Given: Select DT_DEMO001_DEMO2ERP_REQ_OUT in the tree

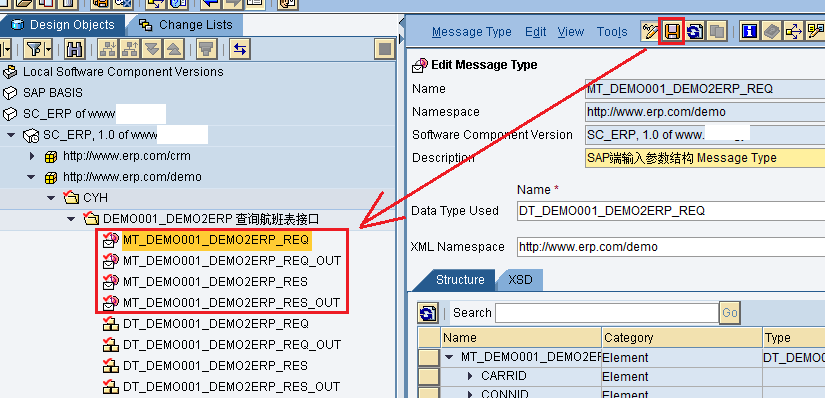Looking at the screenshot, I should click(x=232, y=345).
